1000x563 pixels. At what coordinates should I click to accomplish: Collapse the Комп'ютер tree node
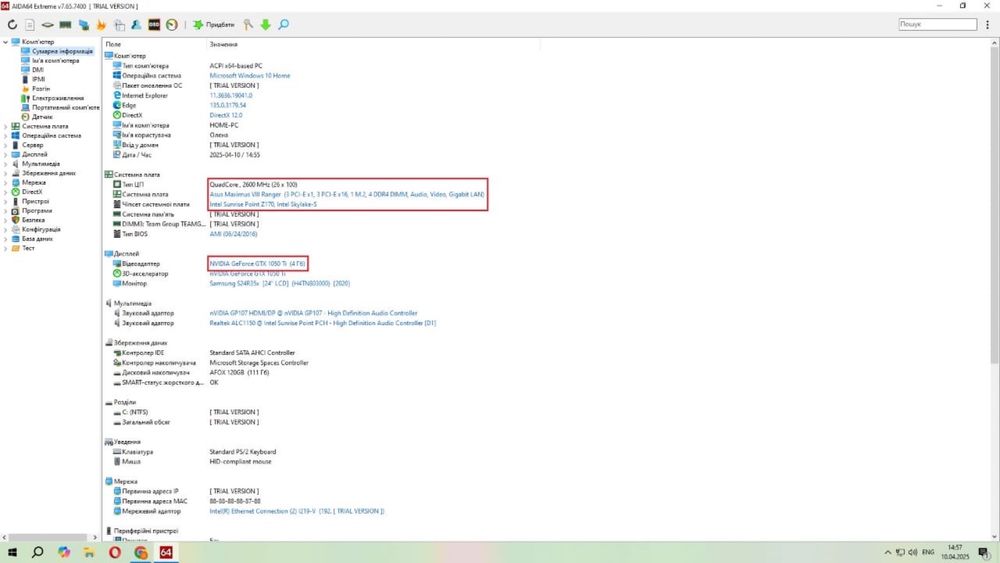pyautogui.click(x=6, y=42)
